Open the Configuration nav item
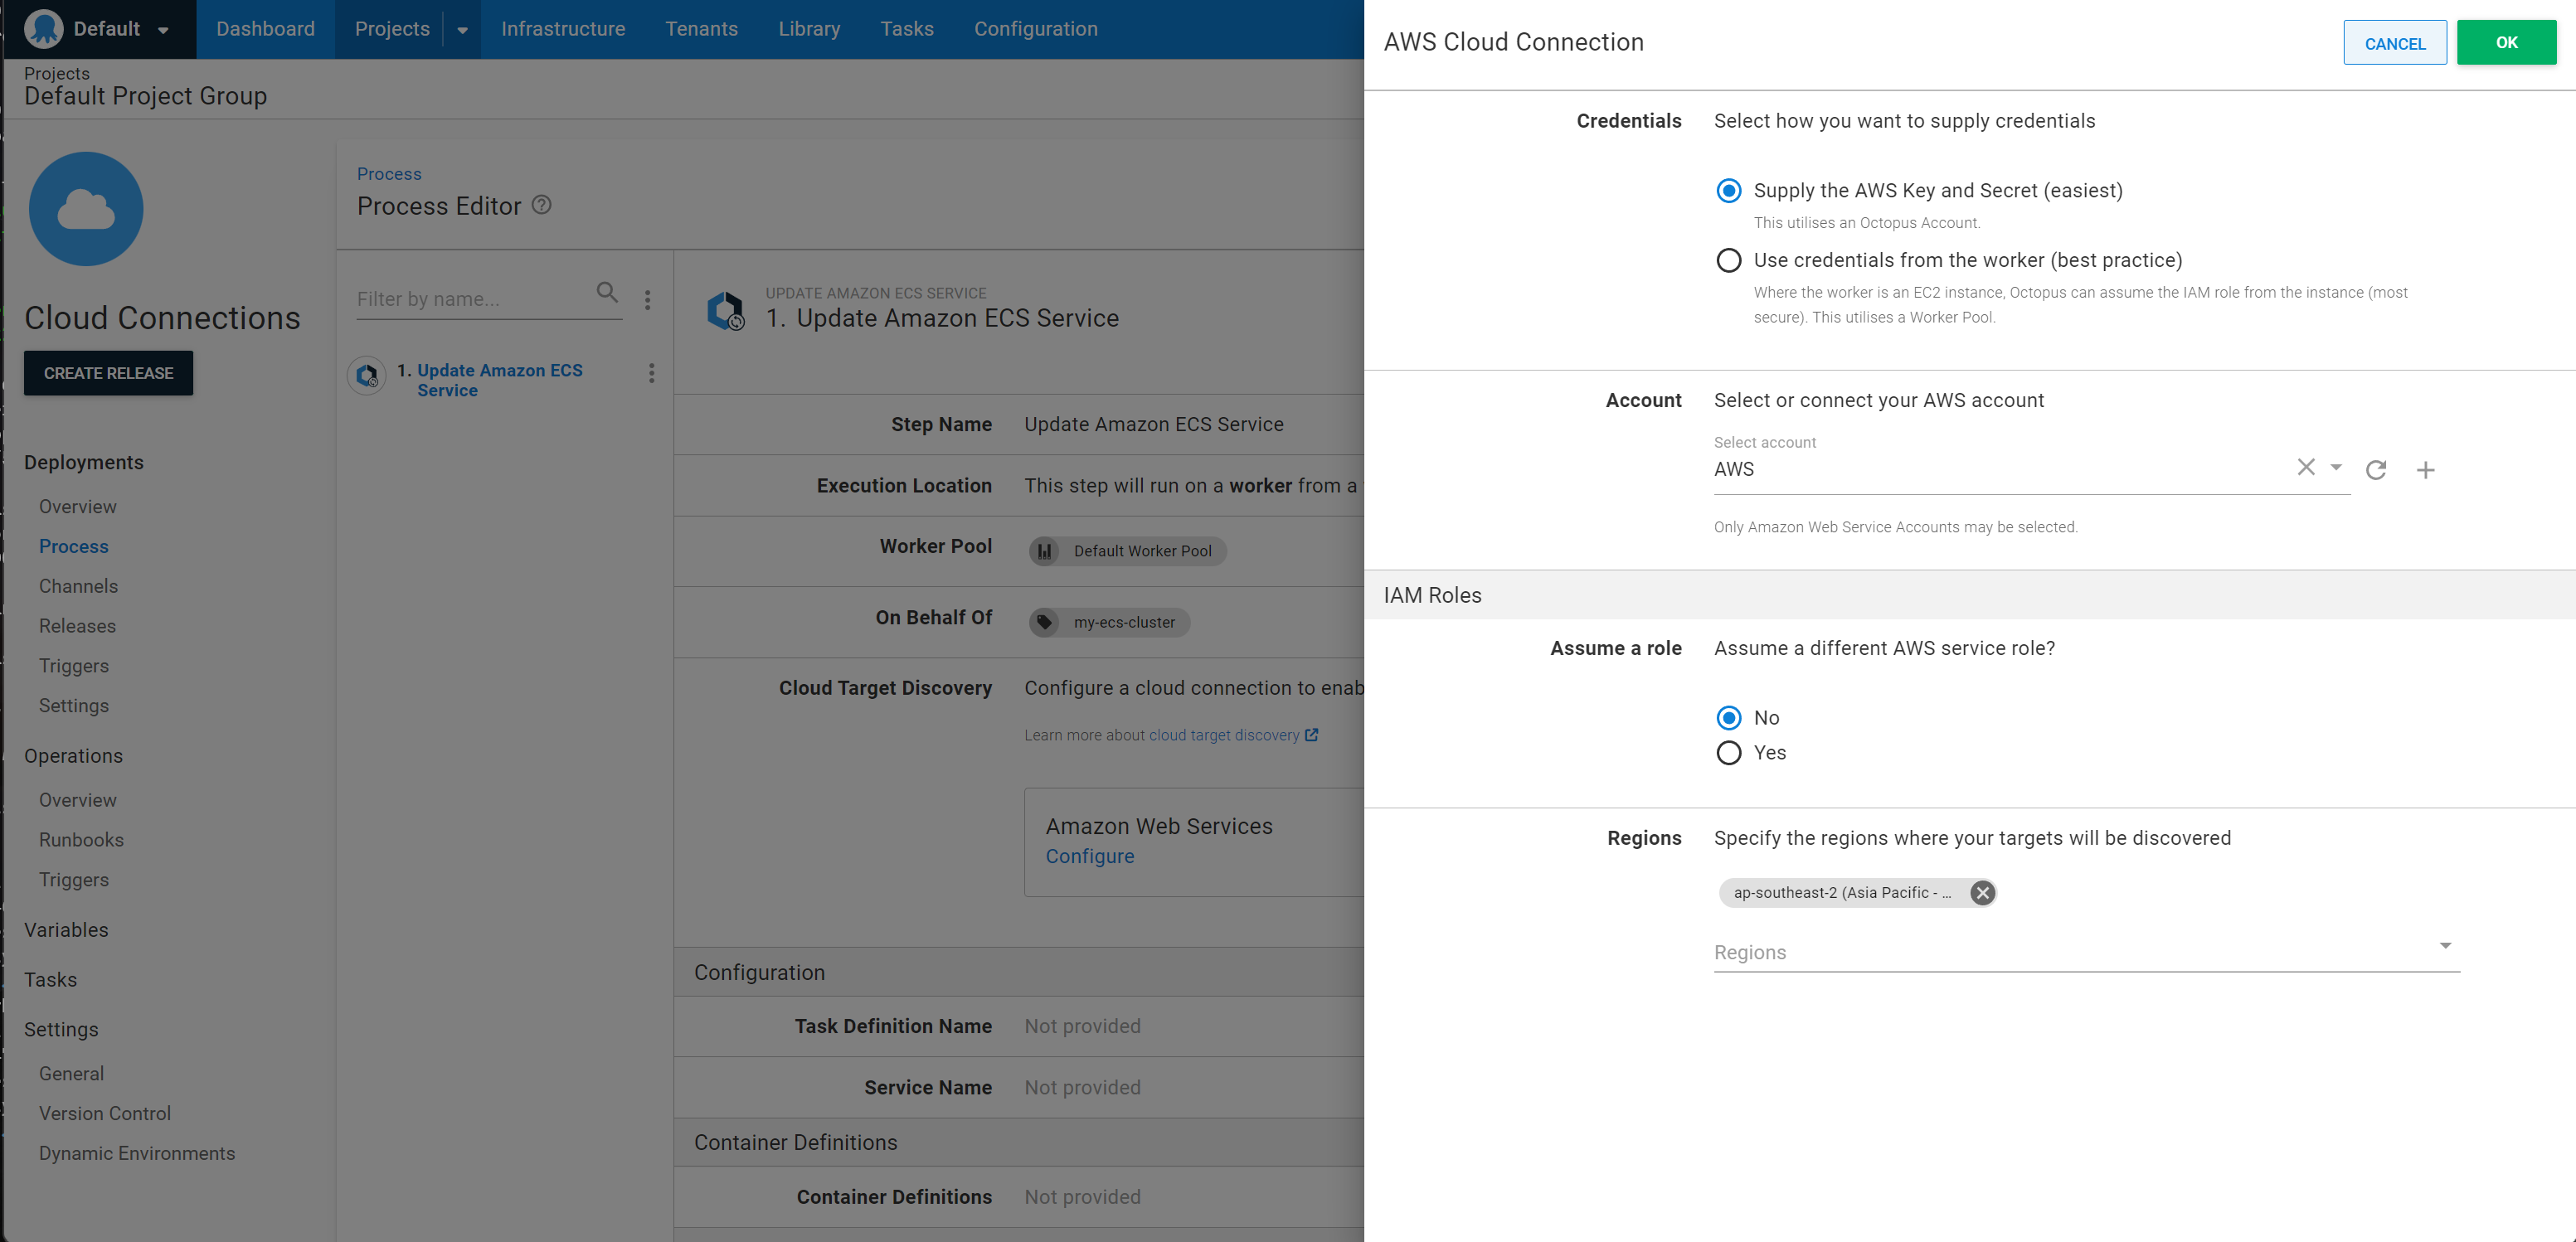Viewport: 2576px width, 1242px height. click(x=1036, y=29)
